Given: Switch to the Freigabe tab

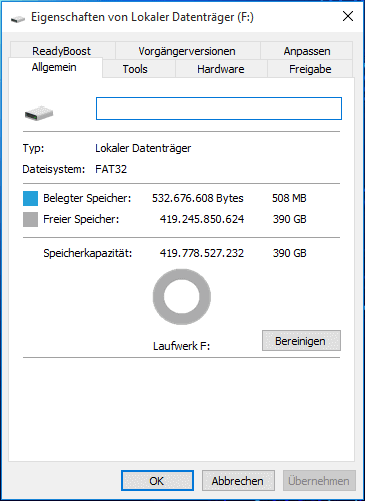Looking at the screenshot, I should [310, 69].
